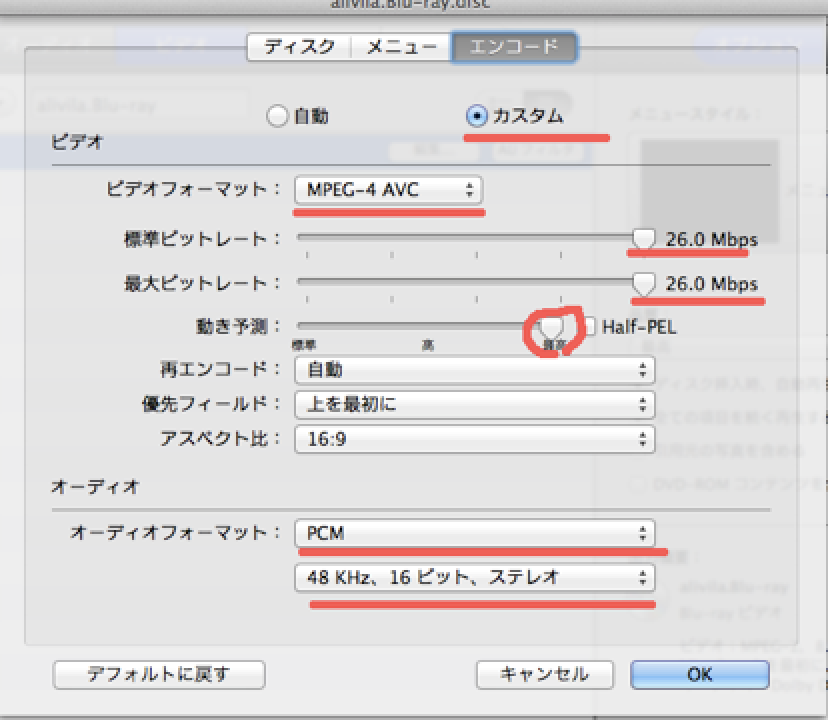828x720 pixels.
Task: Click the ビデオフォーマット: label
Action: click(x=193, y=189)
